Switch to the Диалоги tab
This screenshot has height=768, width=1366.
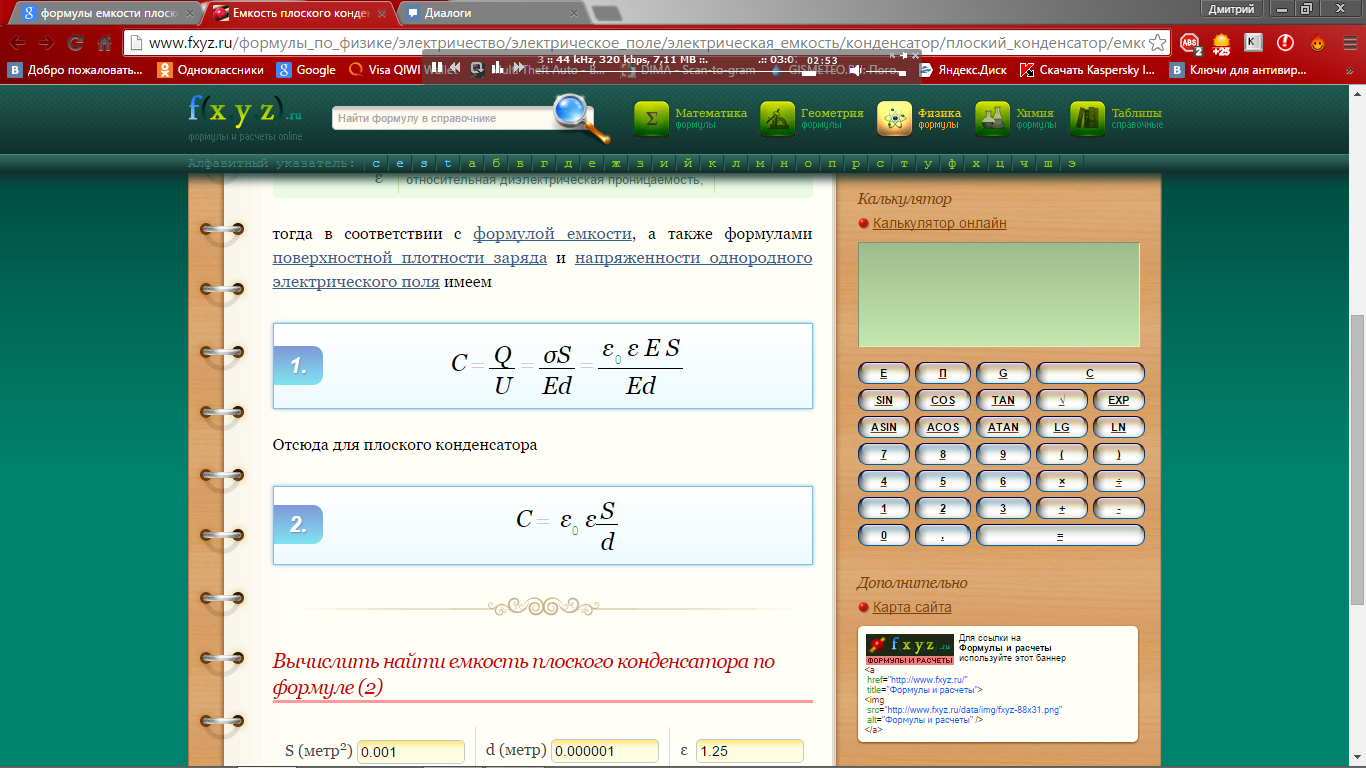[x=490, y=14]
